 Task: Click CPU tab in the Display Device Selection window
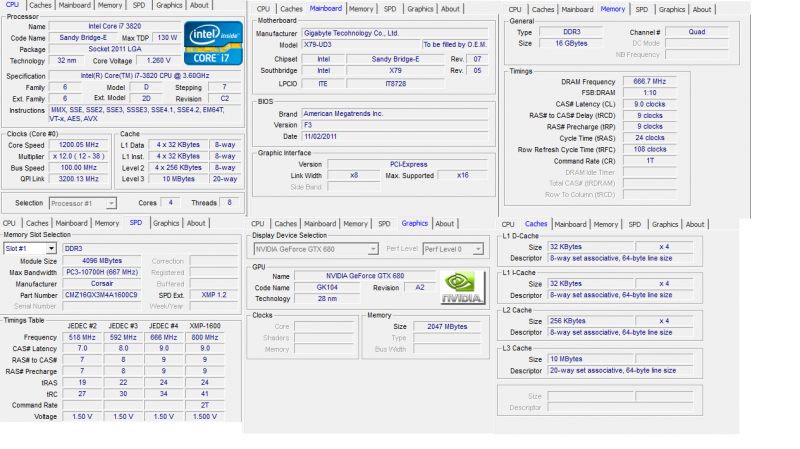click(258, 223)
